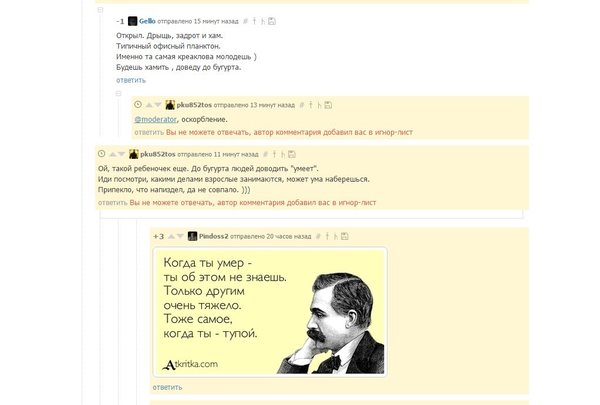Upvote Pindoss2's comment with the up arrow

point(171,236)
